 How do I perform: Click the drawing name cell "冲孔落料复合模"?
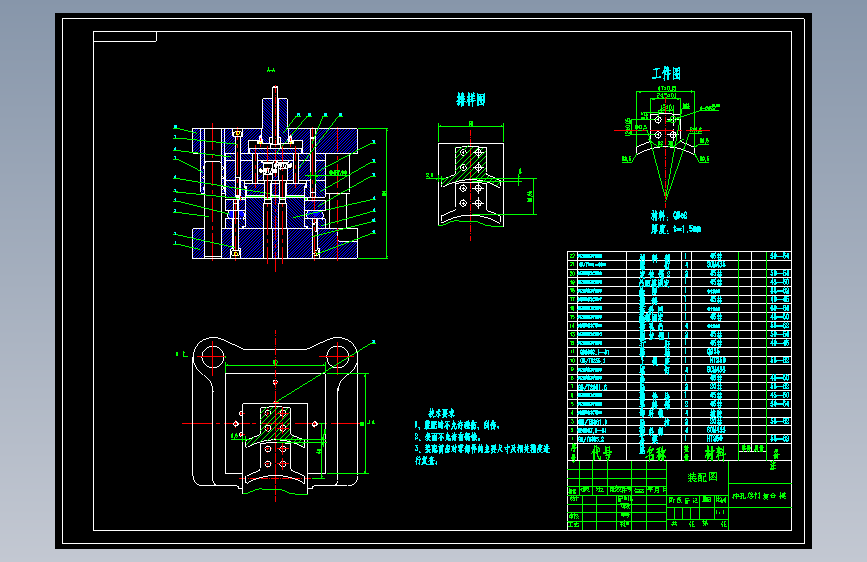coord(759,496)
